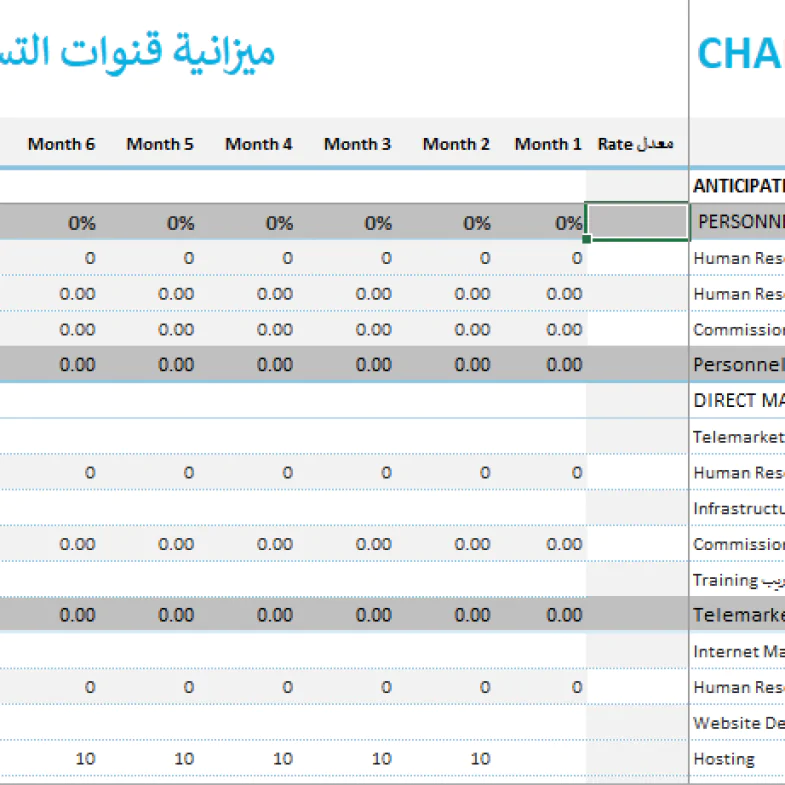Click the blue CHA title text
The image size is (785, 785).
[x=739, y=54]
